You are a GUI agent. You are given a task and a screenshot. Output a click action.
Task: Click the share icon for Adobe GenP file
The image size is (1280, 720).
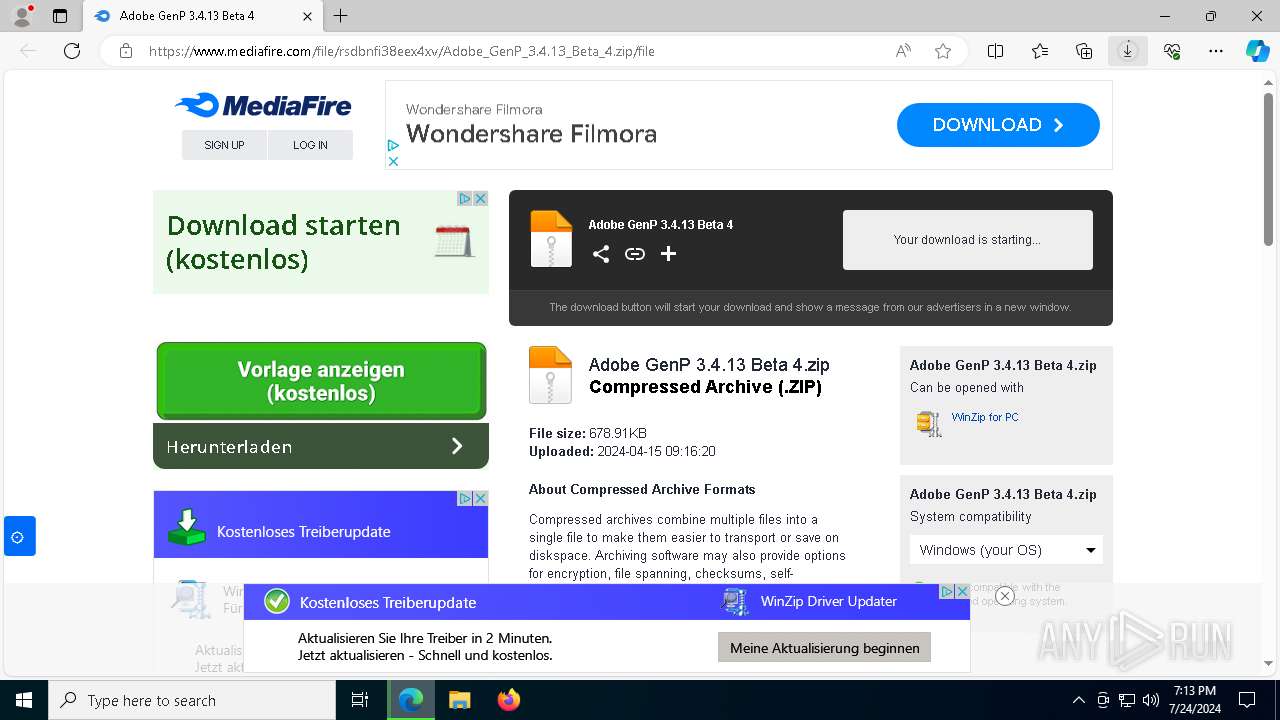pos(601,254)
